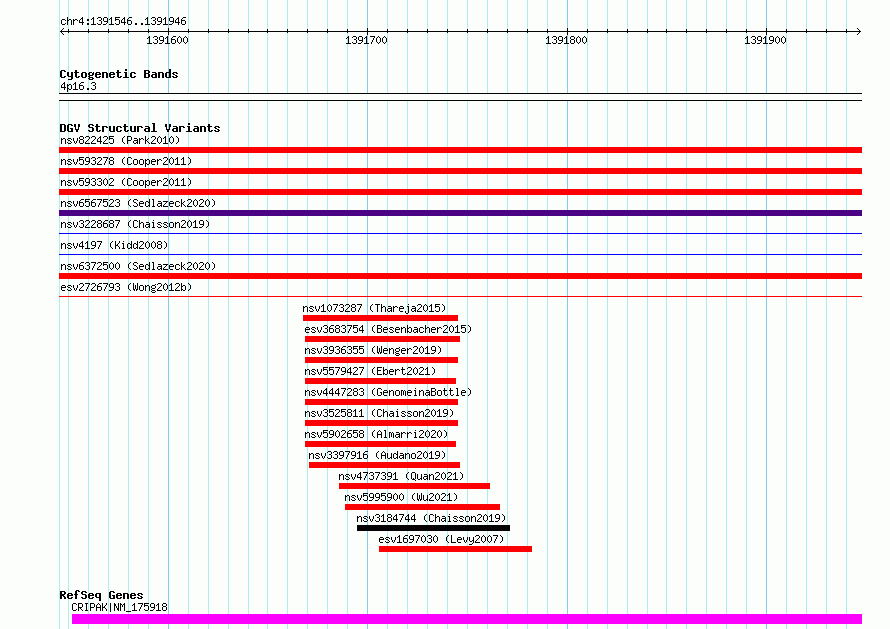Open the nsv4447283 (GenomeinaBottle) label
Image resolution: width=890 pixels, height=629 pixels.
point(388,392)
